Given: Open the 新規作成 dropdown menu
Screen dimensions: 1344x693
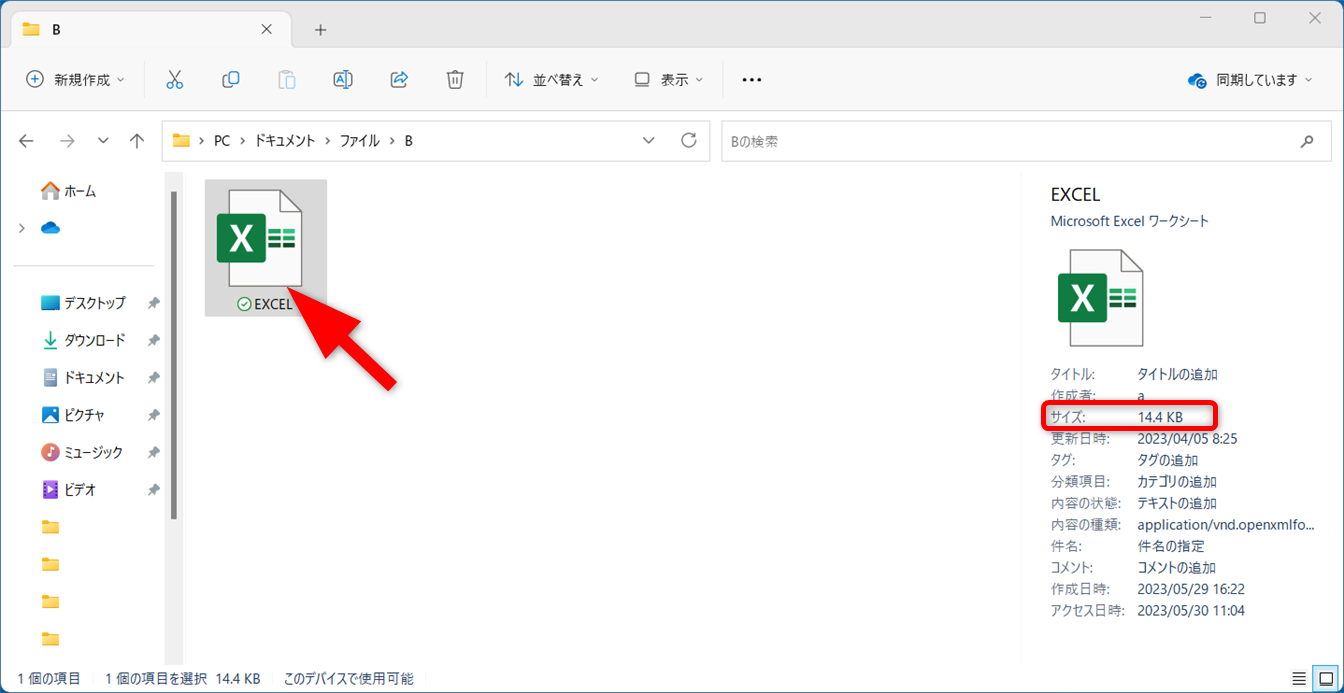Looking at the screenshot, I should click(76, 80).
